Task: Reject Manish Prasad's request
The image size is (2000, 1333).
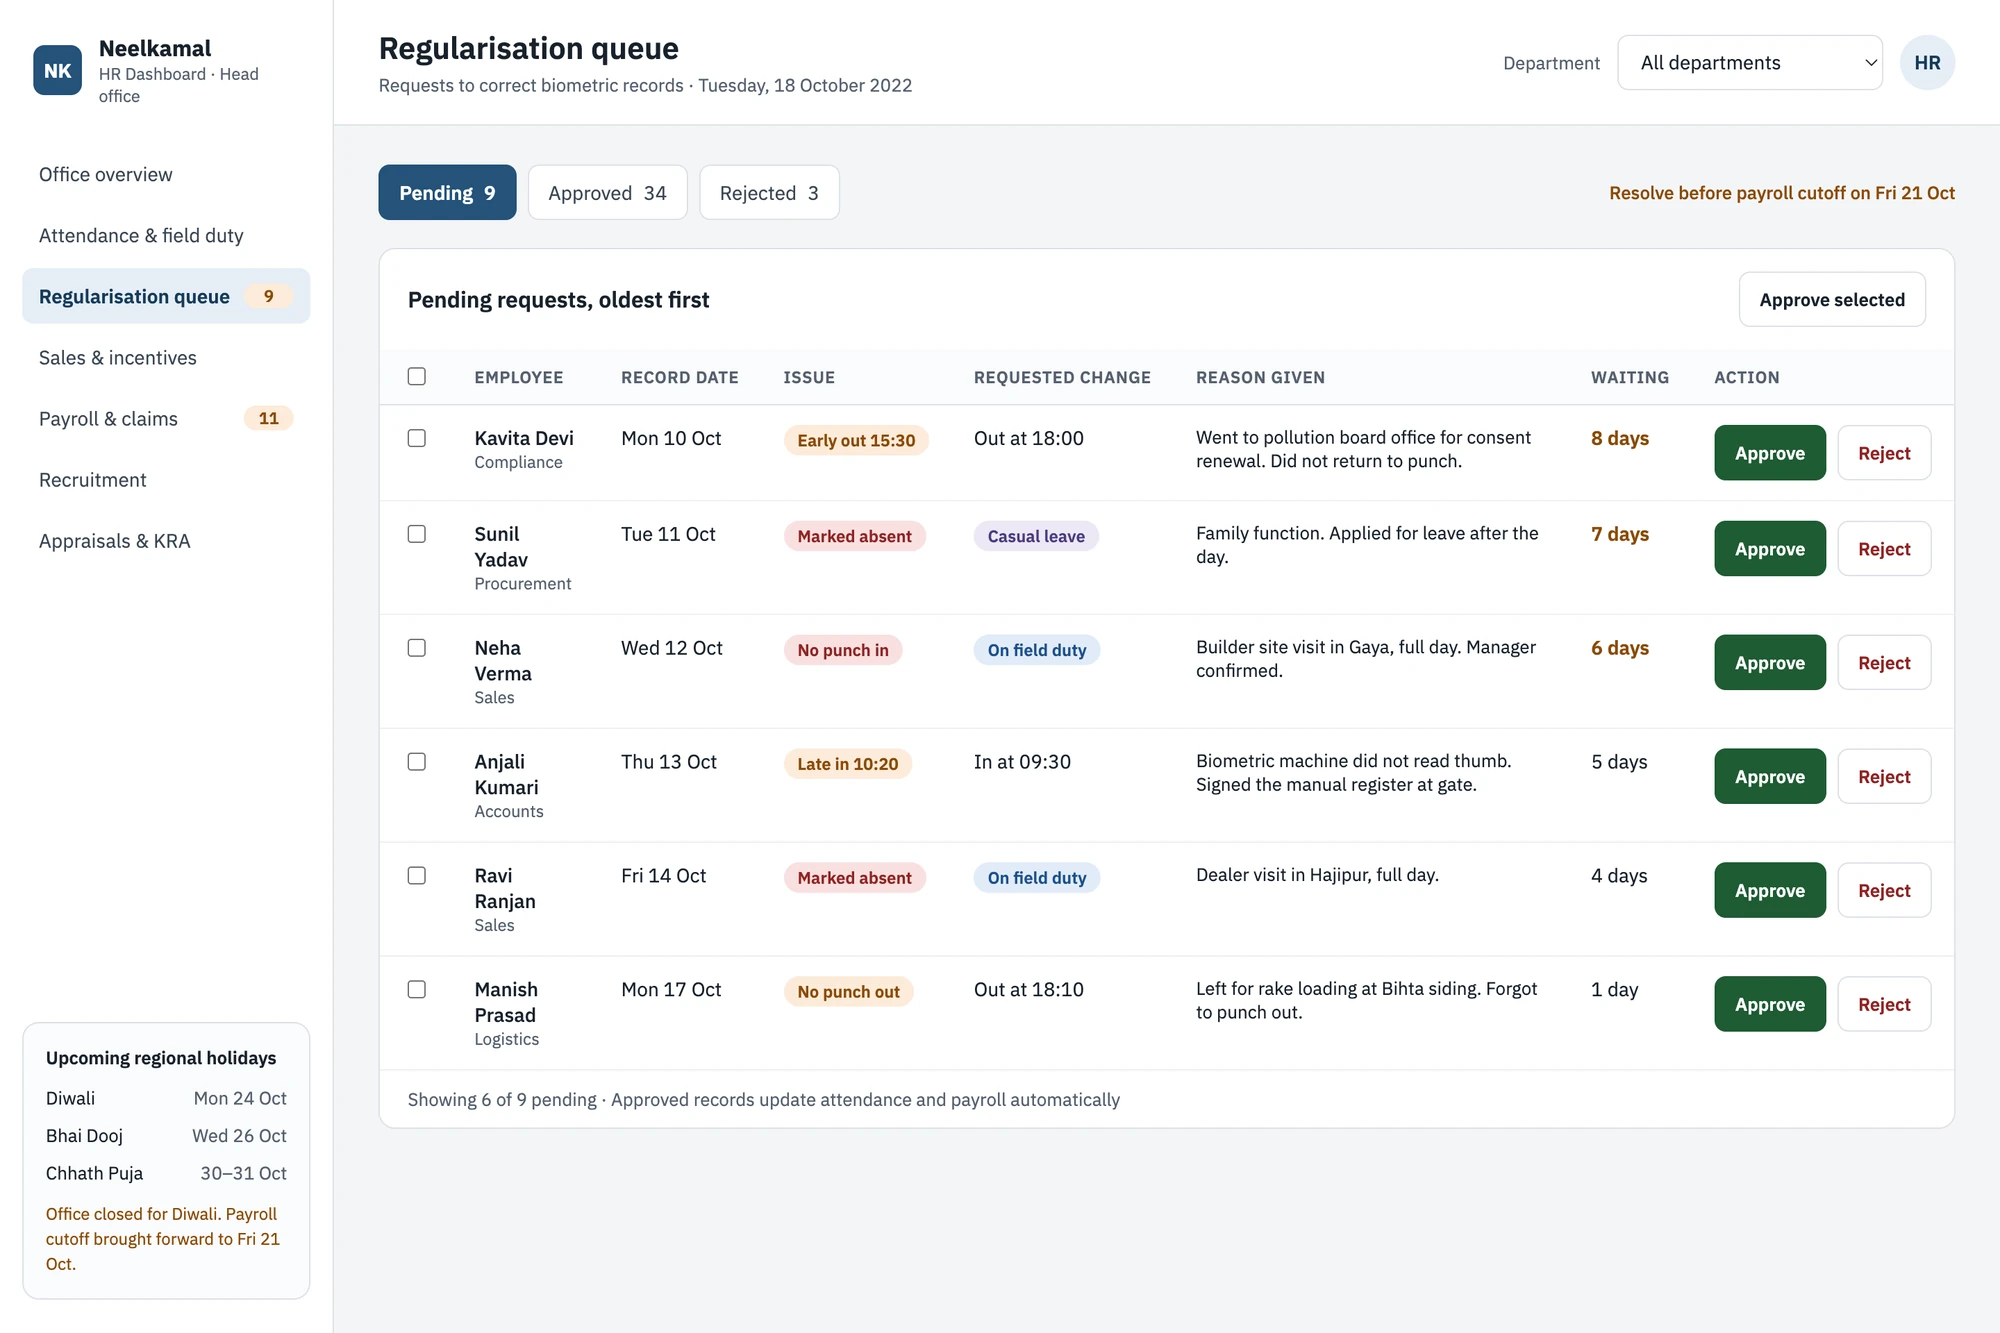Action: point(1884,1005)
